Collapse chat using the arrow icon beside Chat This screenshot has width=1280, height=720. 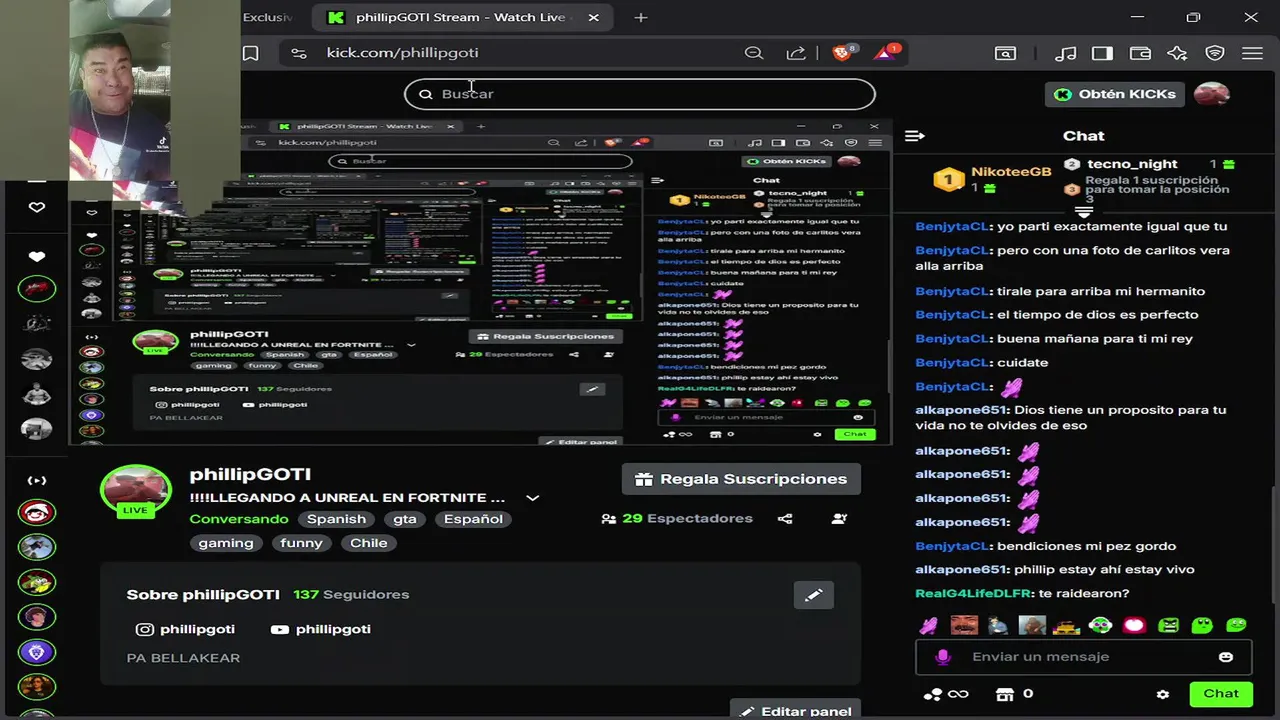pyautogui.click(x=914, y=136)
